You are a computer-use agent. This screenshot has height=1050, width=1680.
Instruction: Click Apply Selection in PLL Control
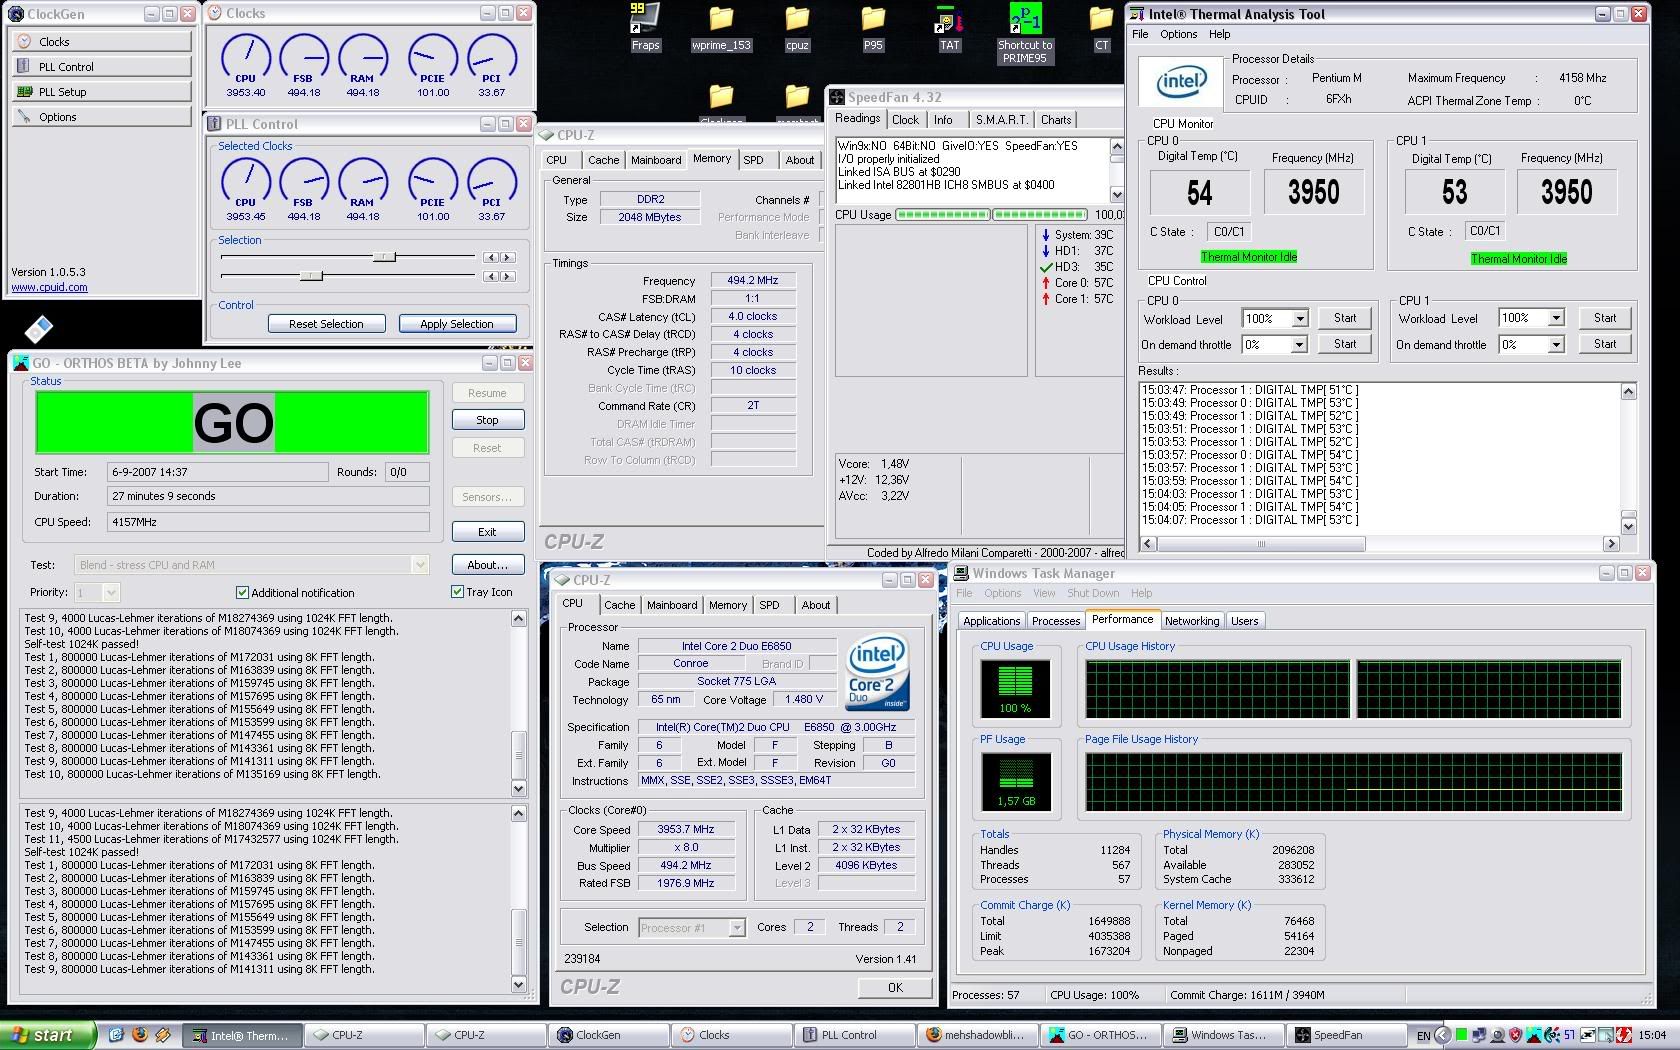point(457,324)
